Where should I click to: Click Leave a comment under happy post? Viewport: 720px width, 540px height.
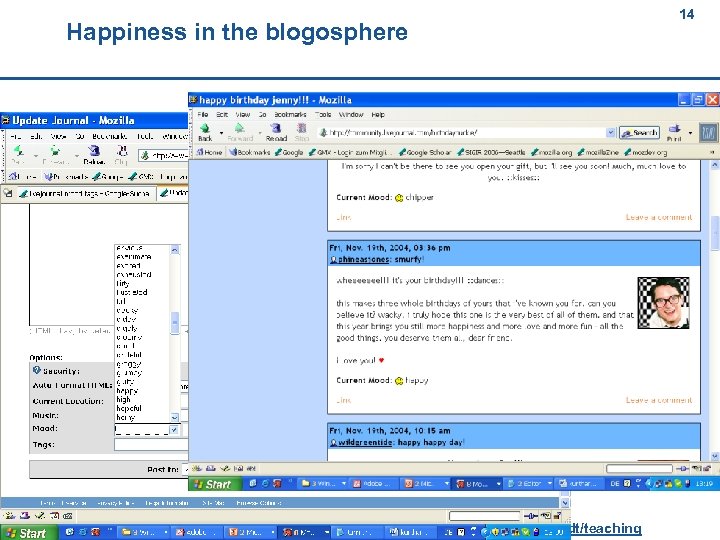coord(658,400)
